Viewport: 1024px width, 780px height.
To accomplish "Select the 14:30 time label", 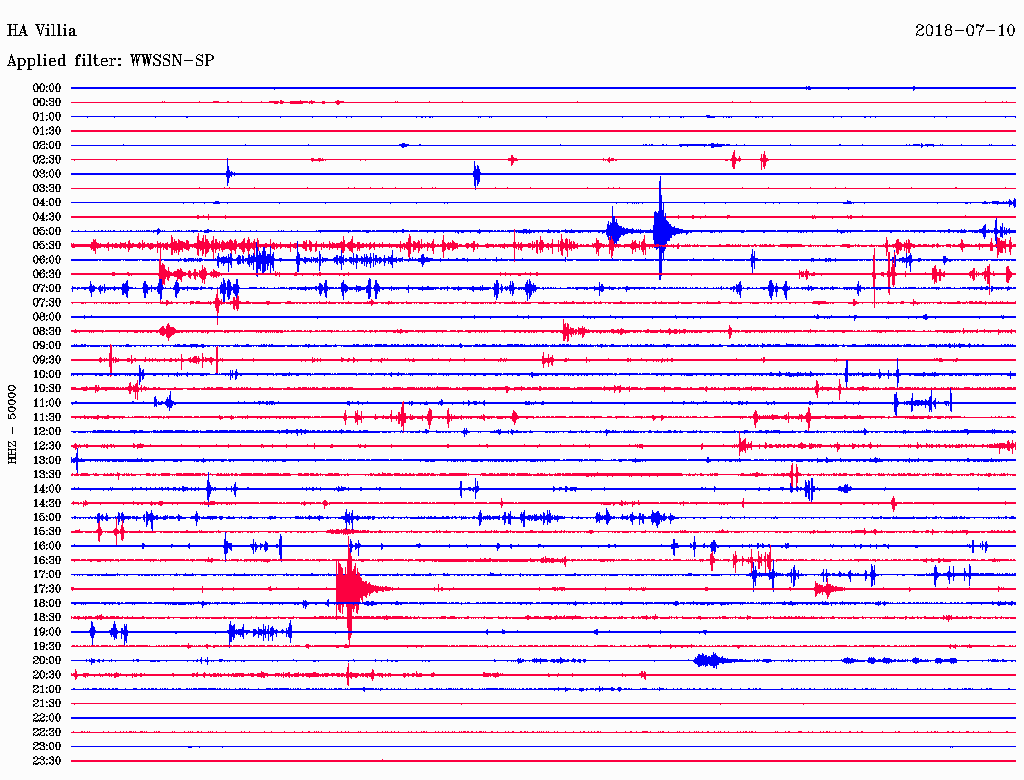I will coord(47,503).
